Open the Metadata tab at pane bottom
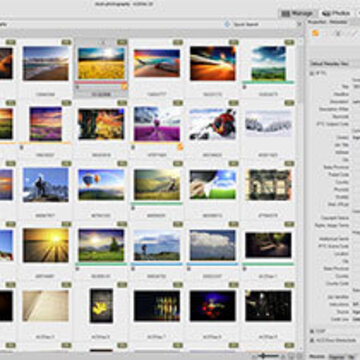The image size is (360, 360). (x=317, y=356)
